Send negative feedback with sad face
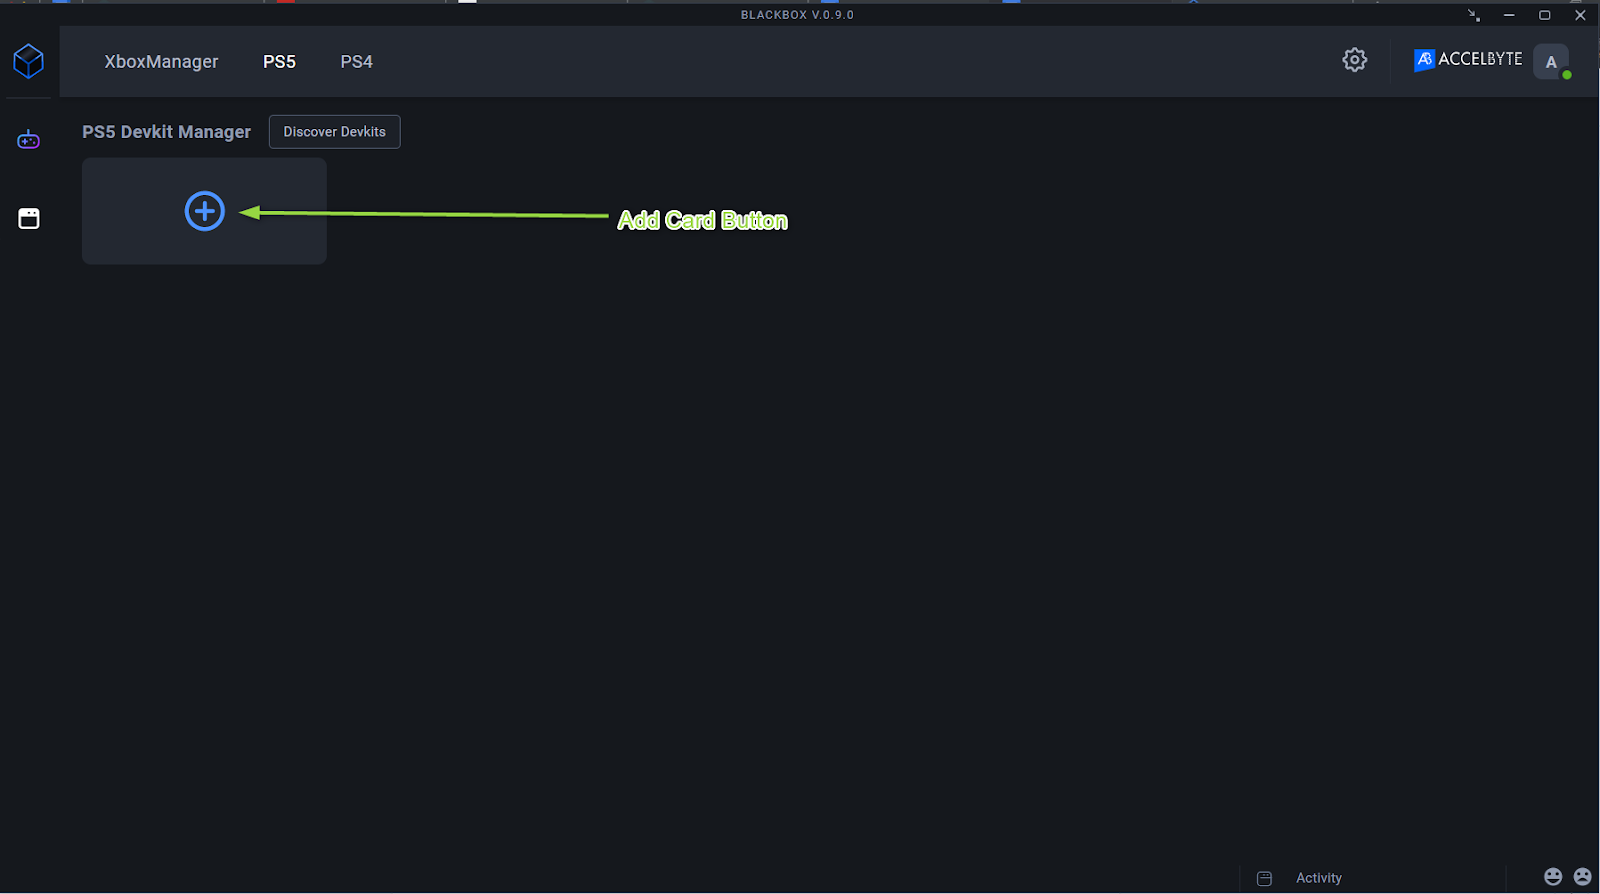Image resolution: width=1600 pixels, height=894 pixels. pyautogui.click(x=1582, y=877)
